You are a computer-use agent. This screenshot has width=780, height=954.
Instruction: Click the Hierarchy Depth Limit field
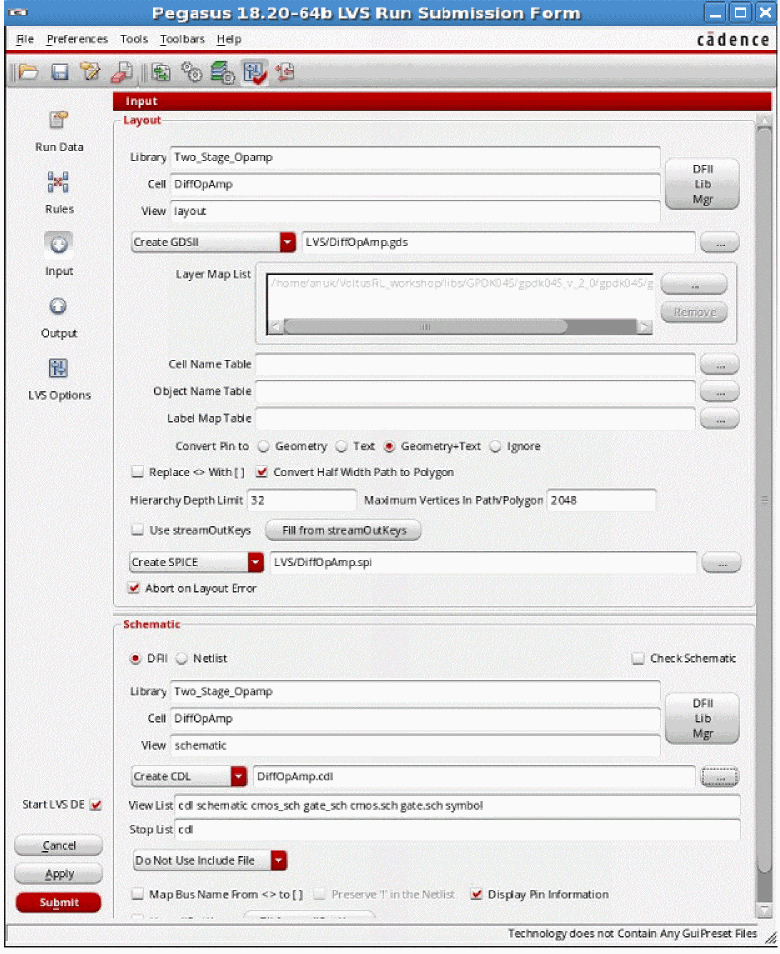click(302, 500)
